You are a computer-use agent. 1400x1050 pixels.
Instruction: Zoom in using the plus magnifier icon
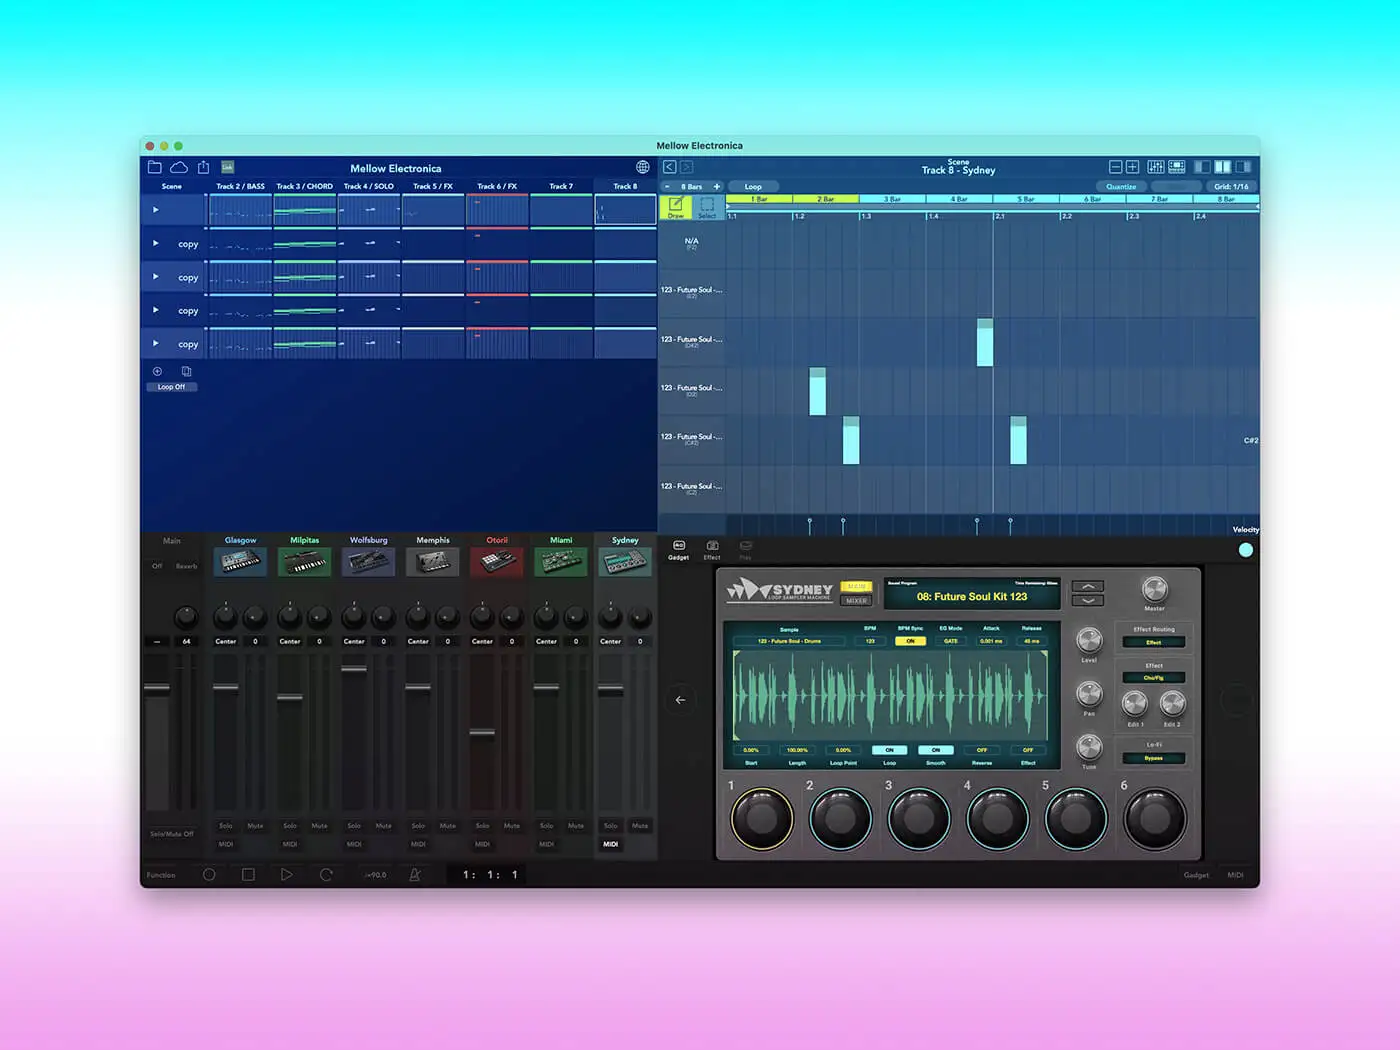(x=1133, y=167)
